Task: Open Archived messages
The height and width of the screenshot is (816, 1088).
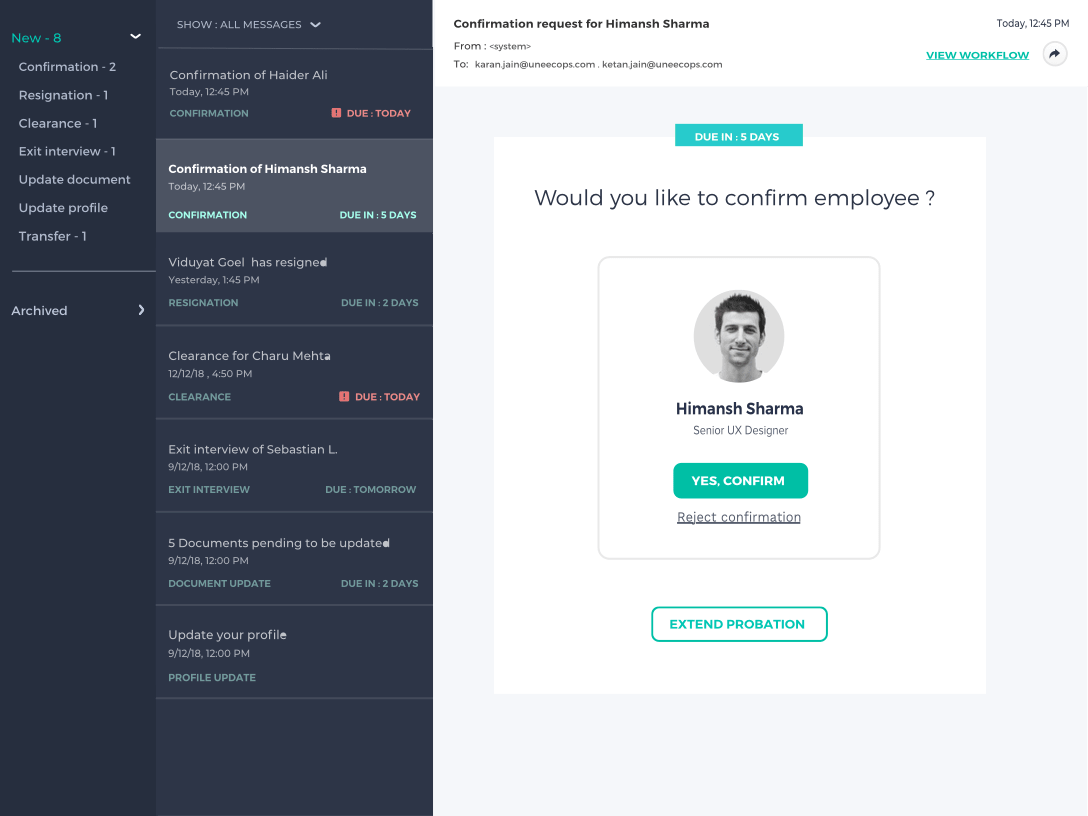Action: [40, 311]
